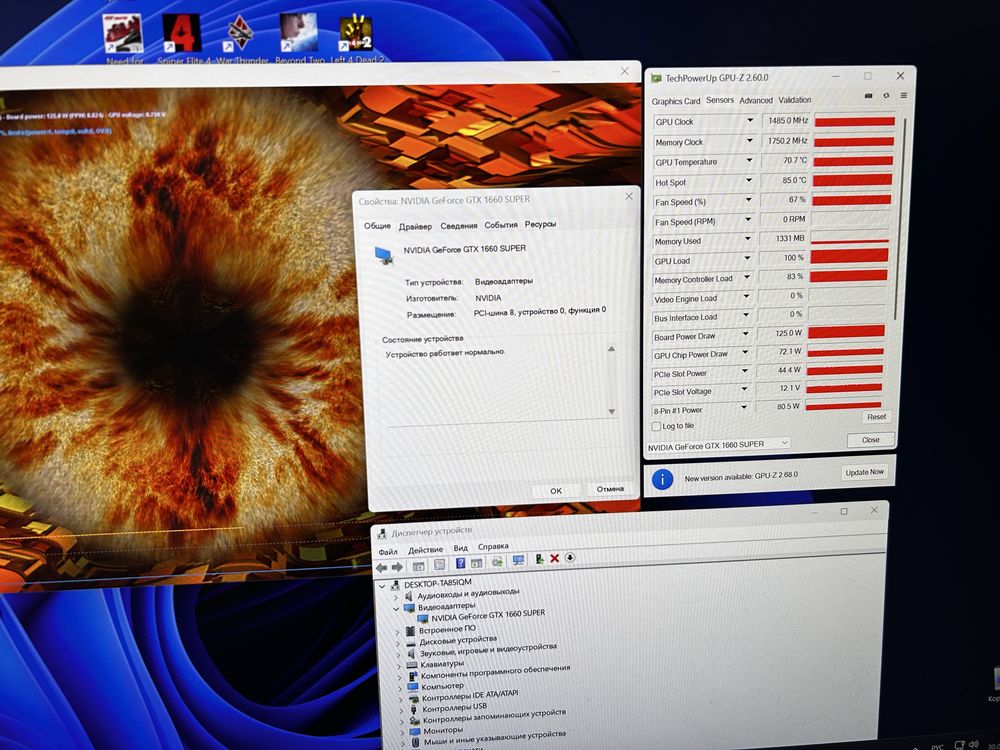
Task: Open the GPU Clock sensor dropdown
Action: [750, 120]
